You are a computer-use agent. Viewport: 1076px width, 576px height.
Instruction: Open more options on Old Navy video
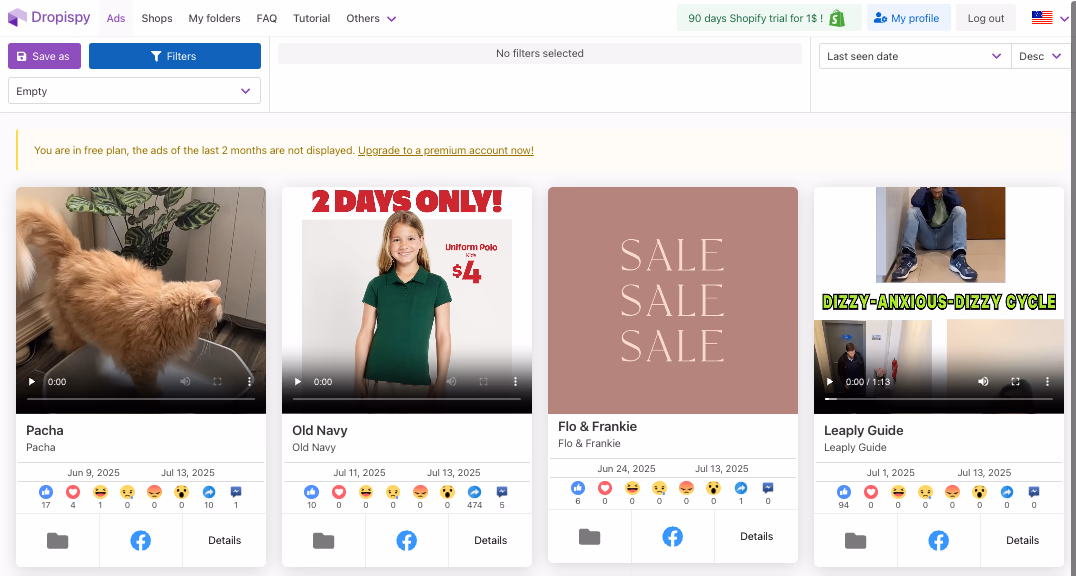click(515, 382)
